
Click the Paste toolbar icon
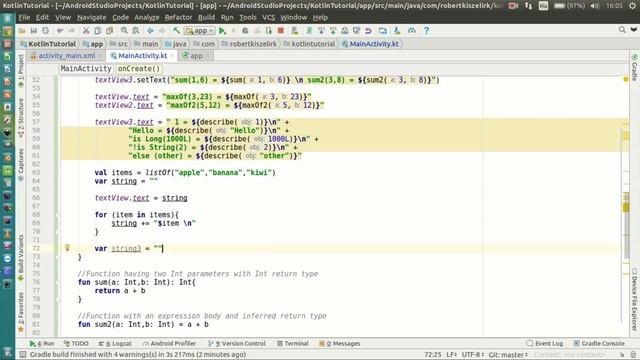click(109, 31)
